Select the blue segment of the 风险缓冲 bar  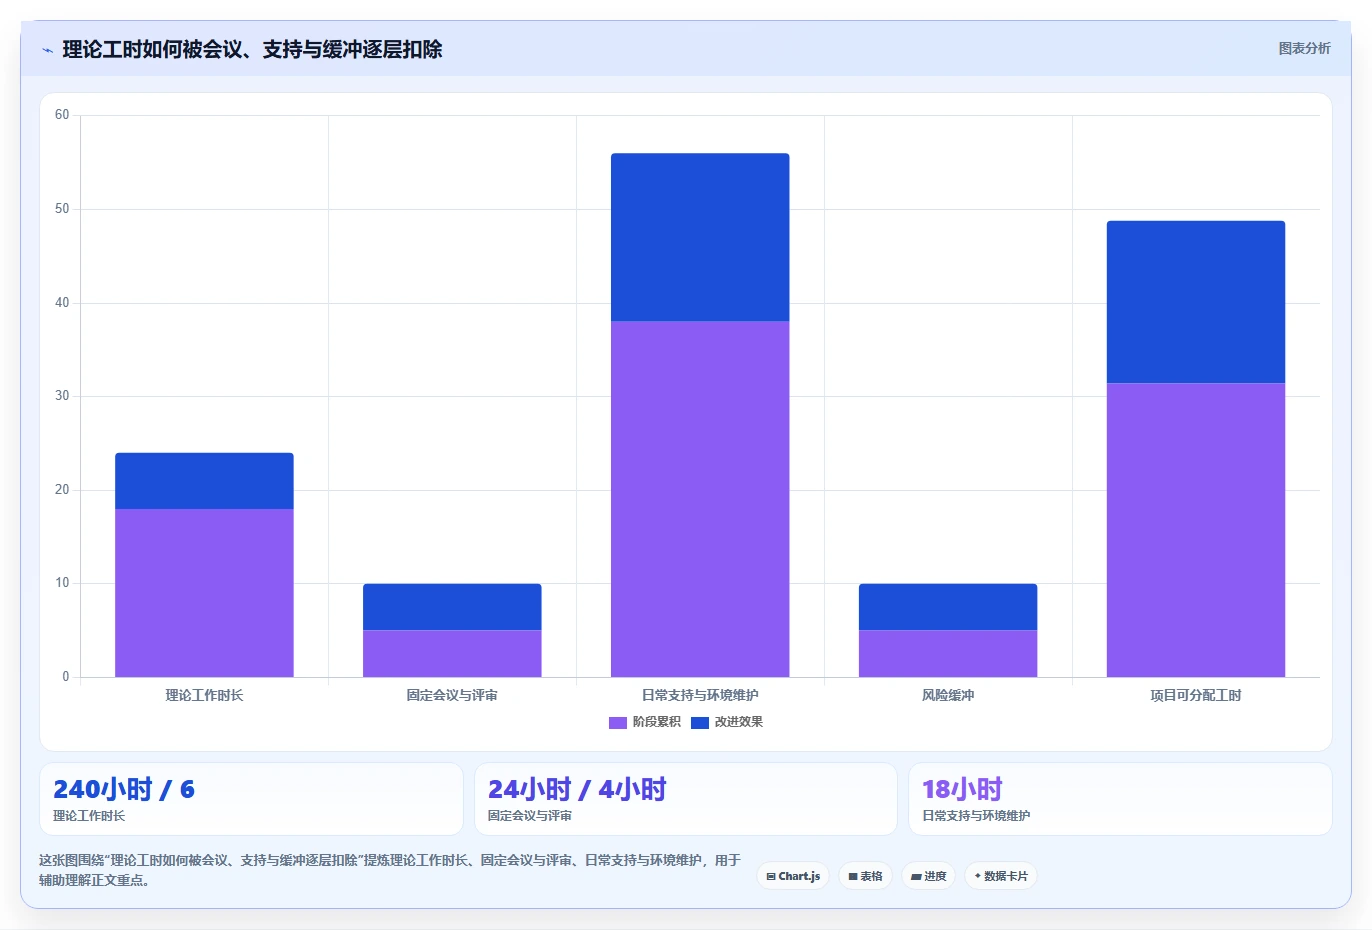[x=948, y=607]
